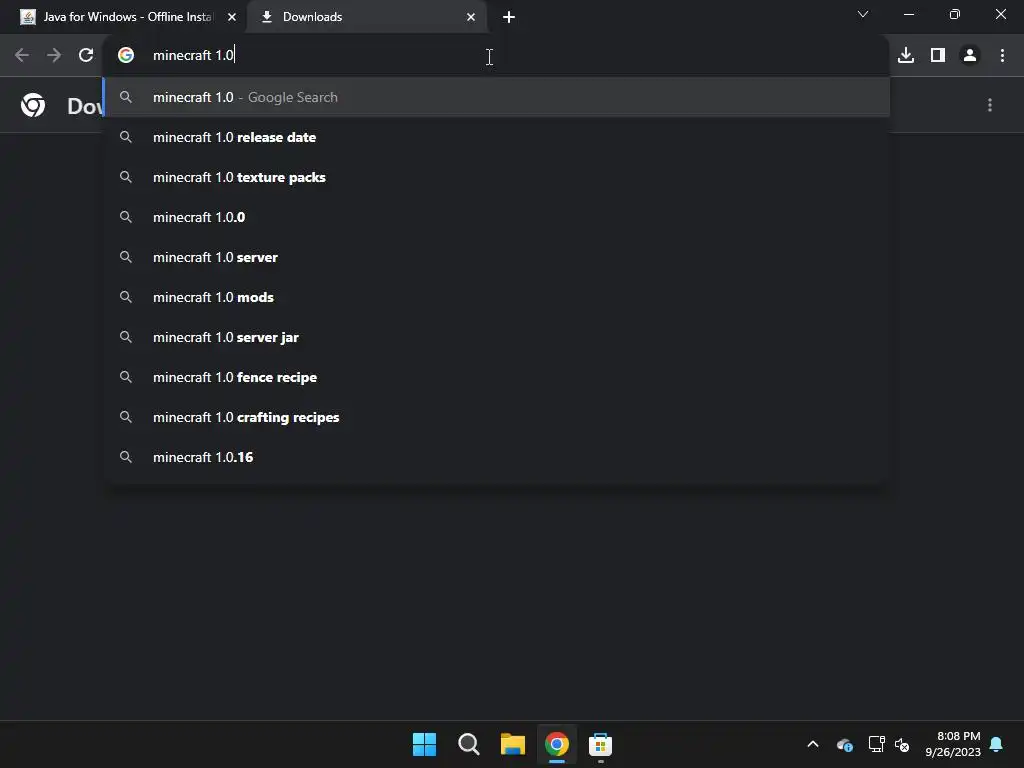
Task: Click the browser Forward arrow
Action: point(54,56)
